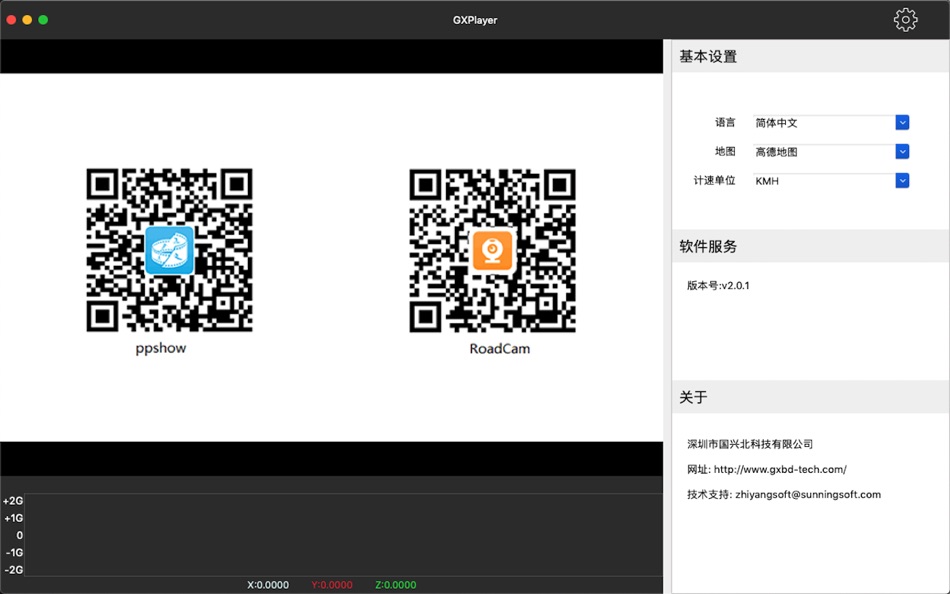Click the 关于 section header
Screen dimensions: 950x594
[x=811, y=397]
